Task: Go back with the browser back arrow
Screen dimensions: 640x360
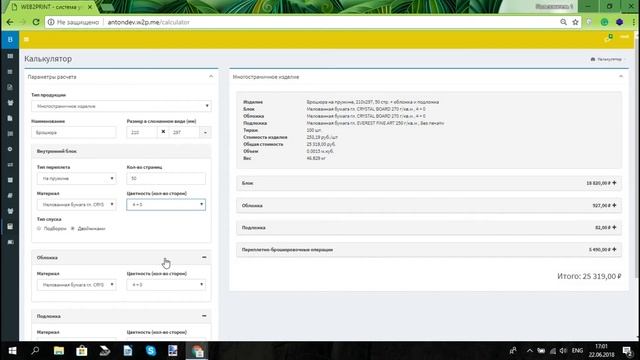Action: point(10,22)
